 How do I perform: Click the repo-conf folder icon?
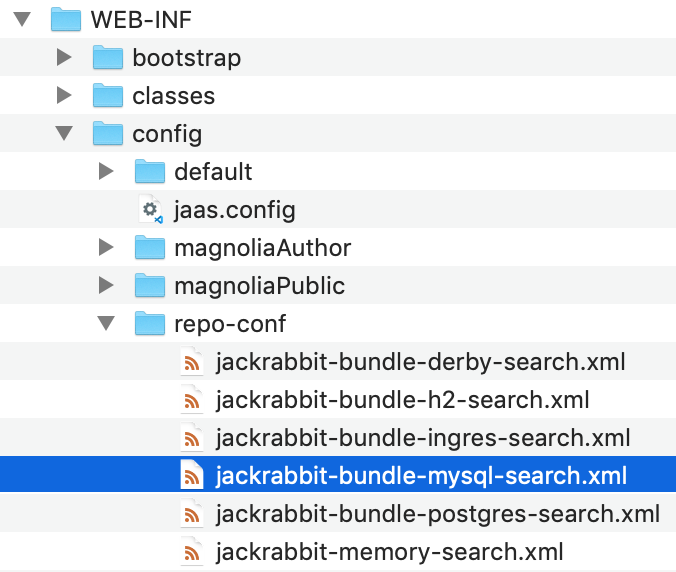point(150,323)
